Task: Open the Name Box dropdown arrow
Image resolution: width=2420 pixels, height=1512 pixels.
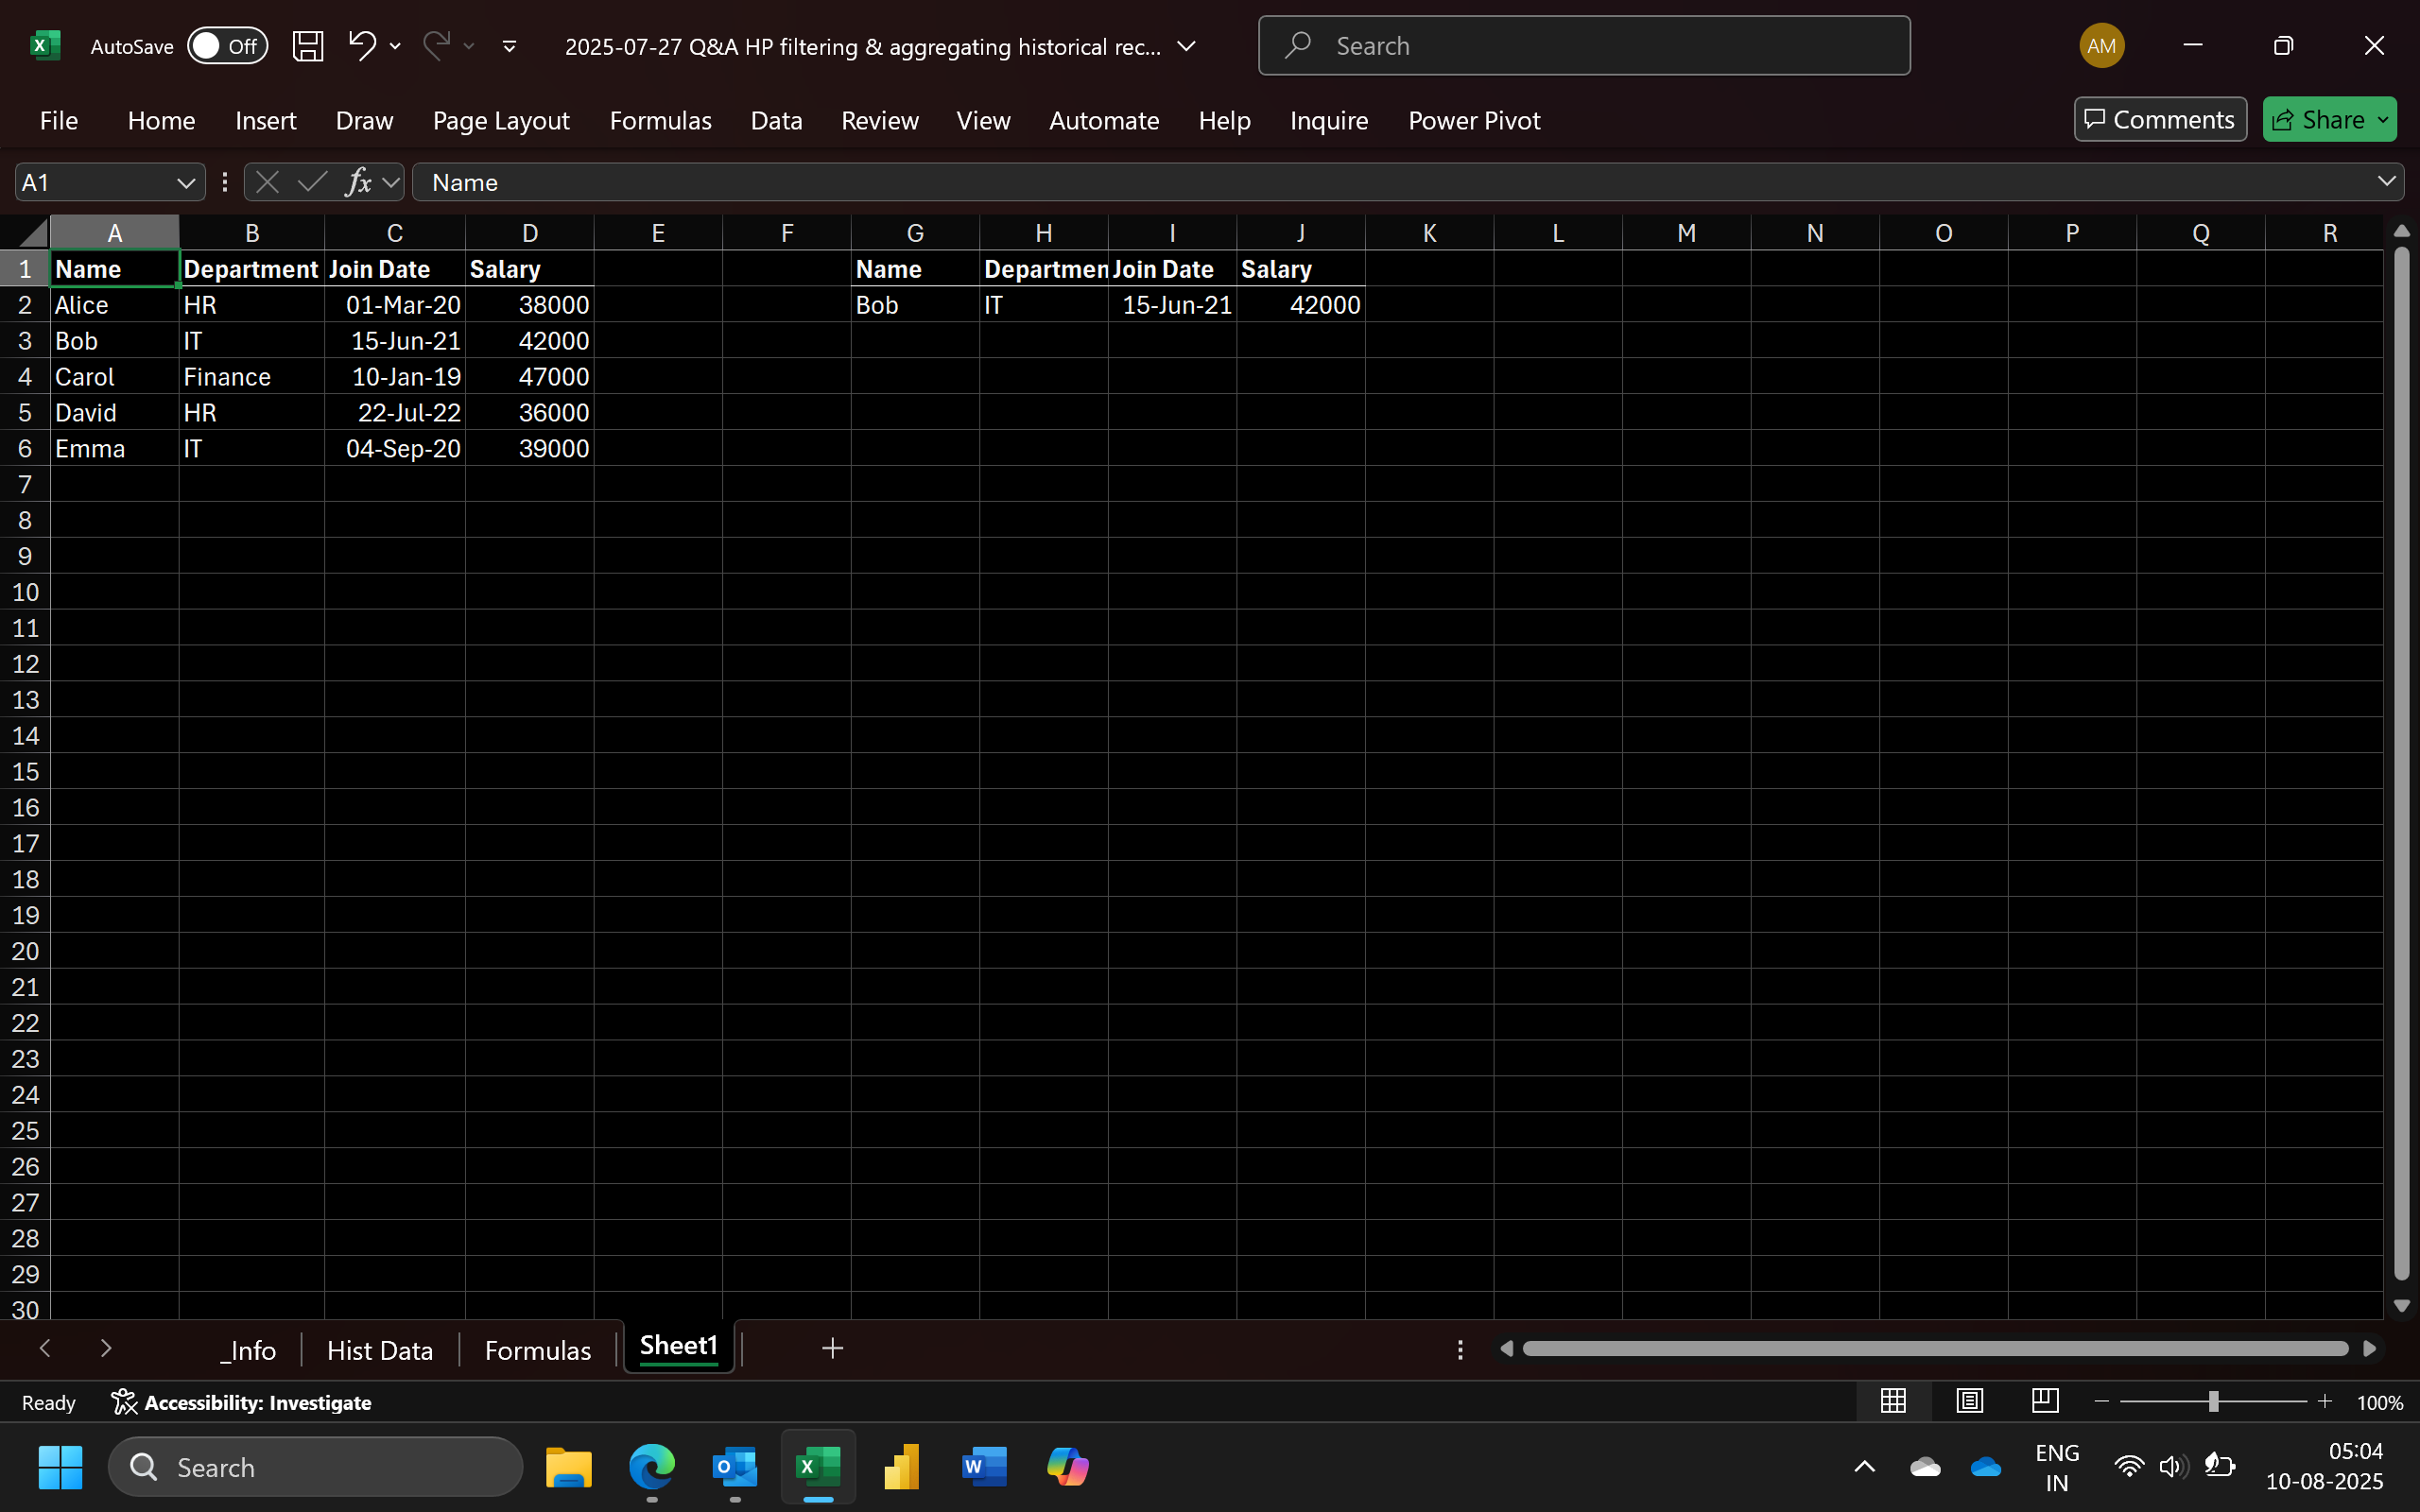Action: pos(185,183)
